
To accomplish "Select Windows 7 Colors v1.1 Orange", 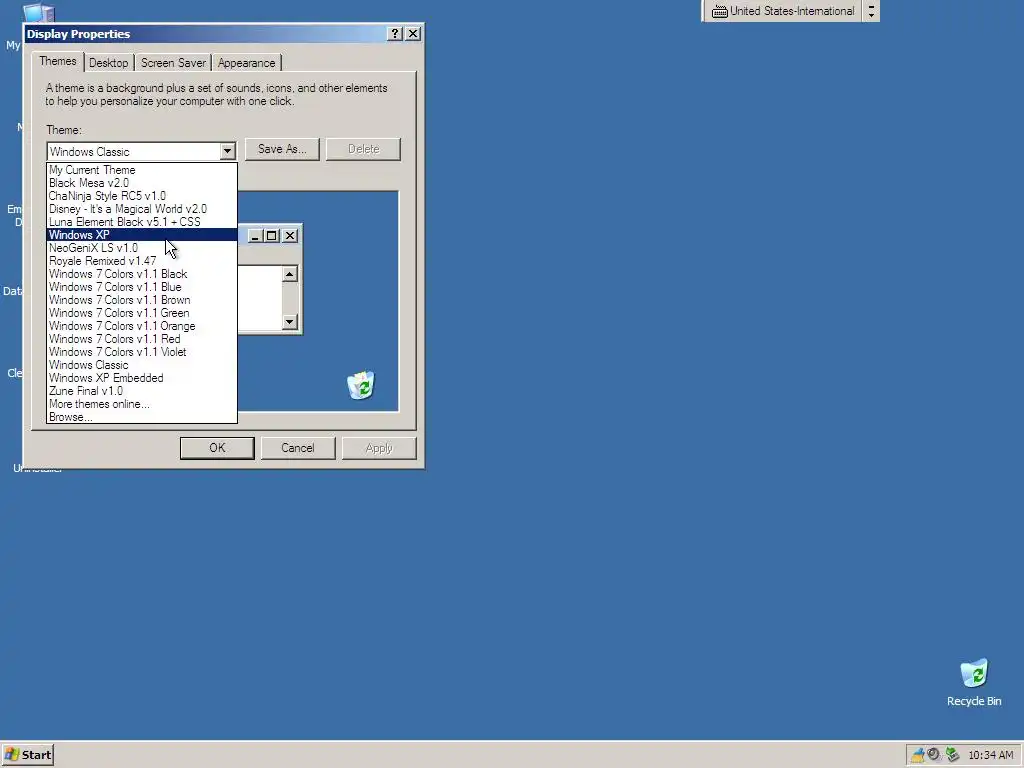I will pos(142,326).
